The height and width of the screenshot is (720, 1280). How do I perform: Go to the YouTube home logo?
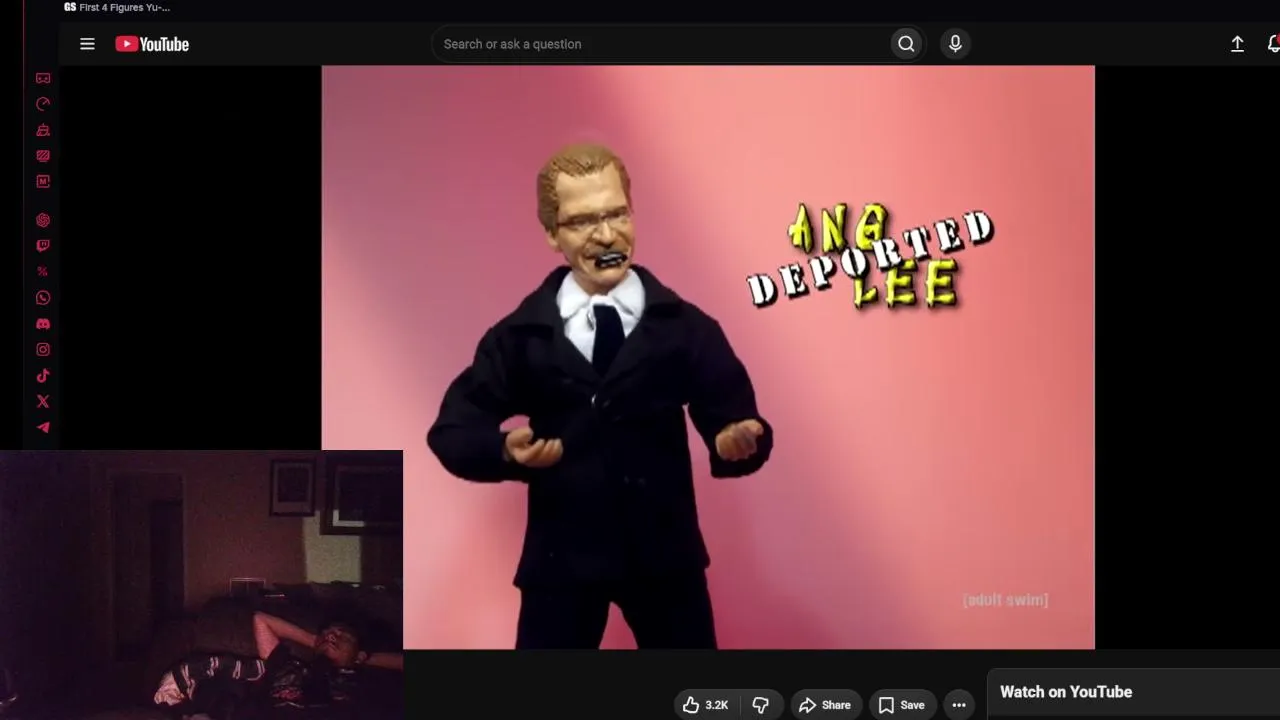coord(152,44)
